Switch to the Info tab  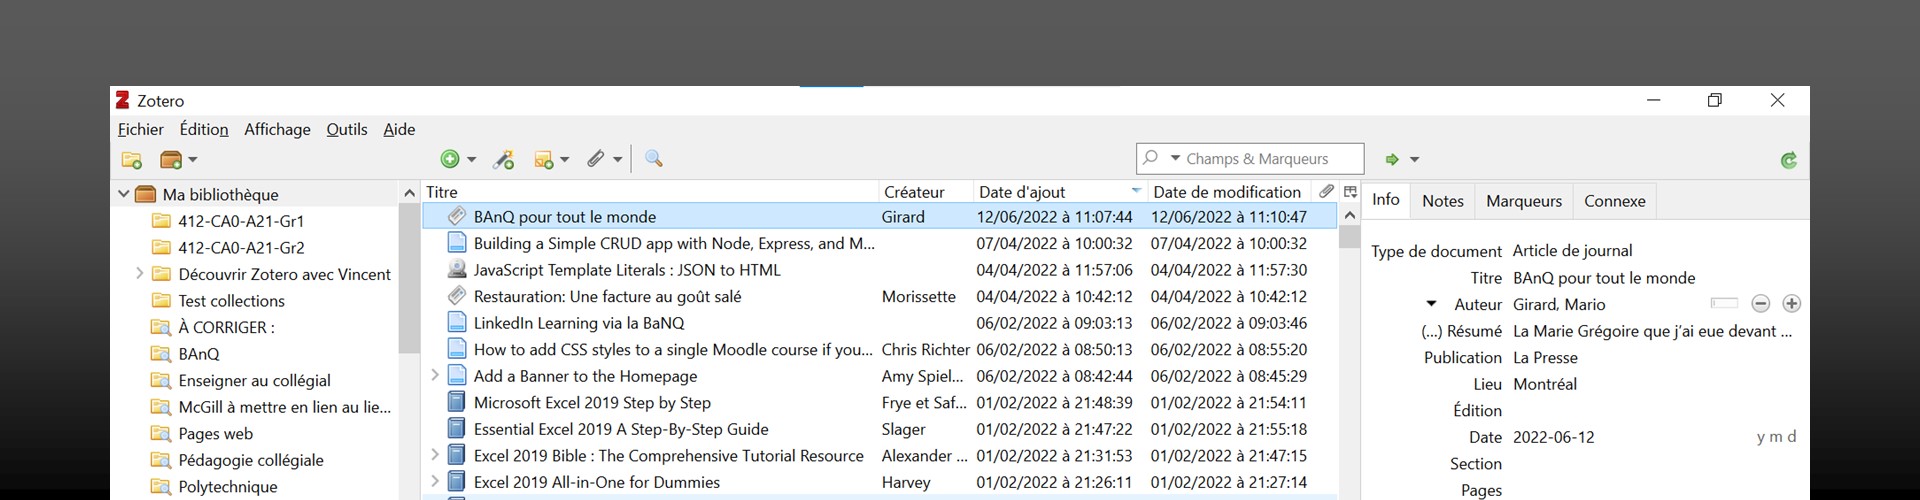click(1385, 200)
